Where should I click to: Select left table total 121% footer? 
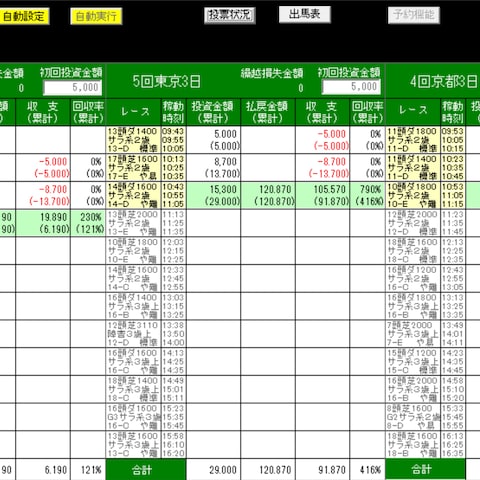[88, 470]
